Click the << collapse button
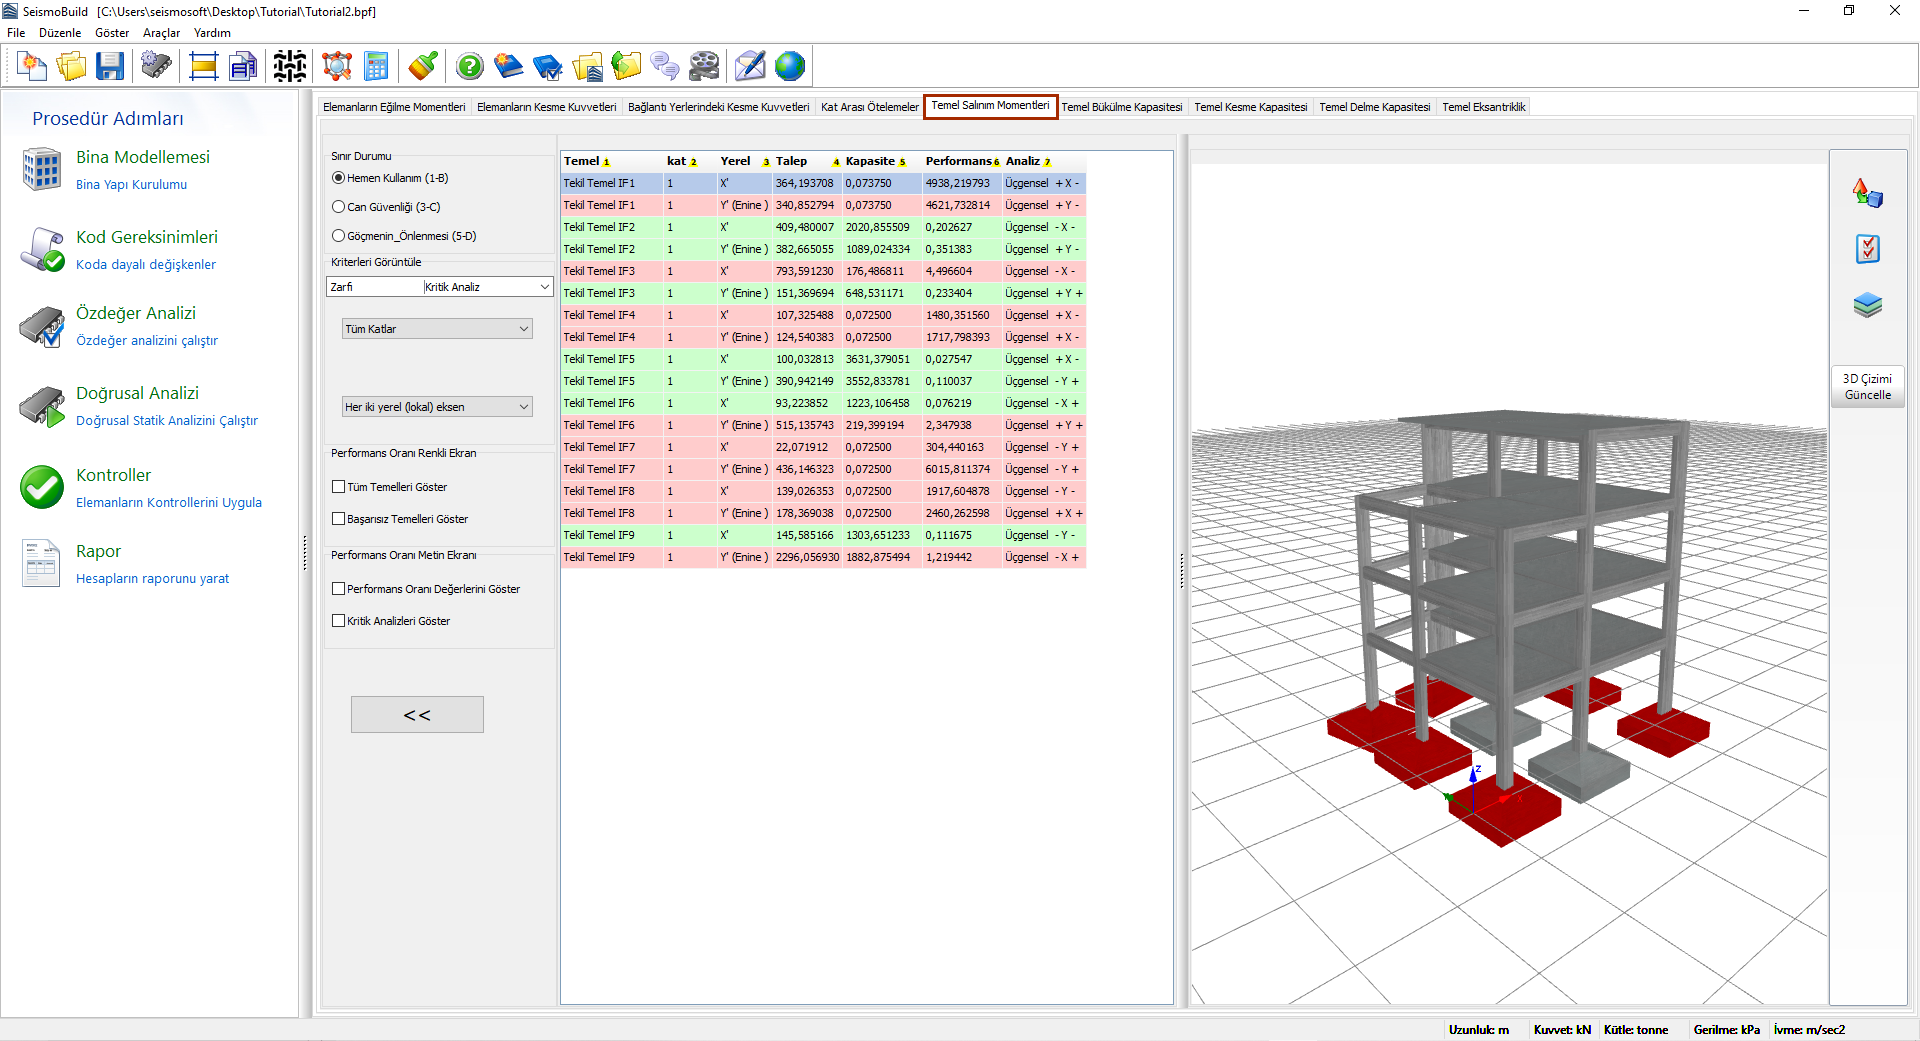Viewport: 1920px width, 1041px height. pyautogui.click(x=417, y=715)
